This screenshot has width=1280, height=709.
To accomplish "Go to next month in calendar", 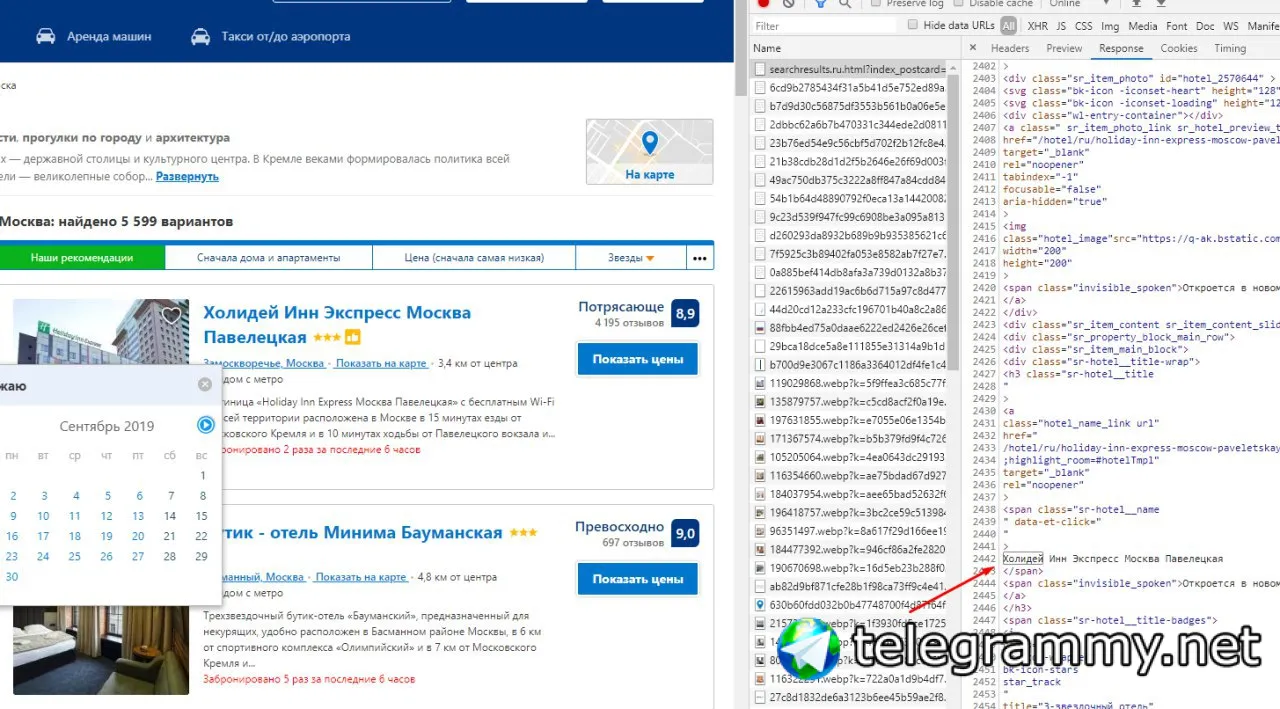I will pyautogui.click(x=205, y=425).
